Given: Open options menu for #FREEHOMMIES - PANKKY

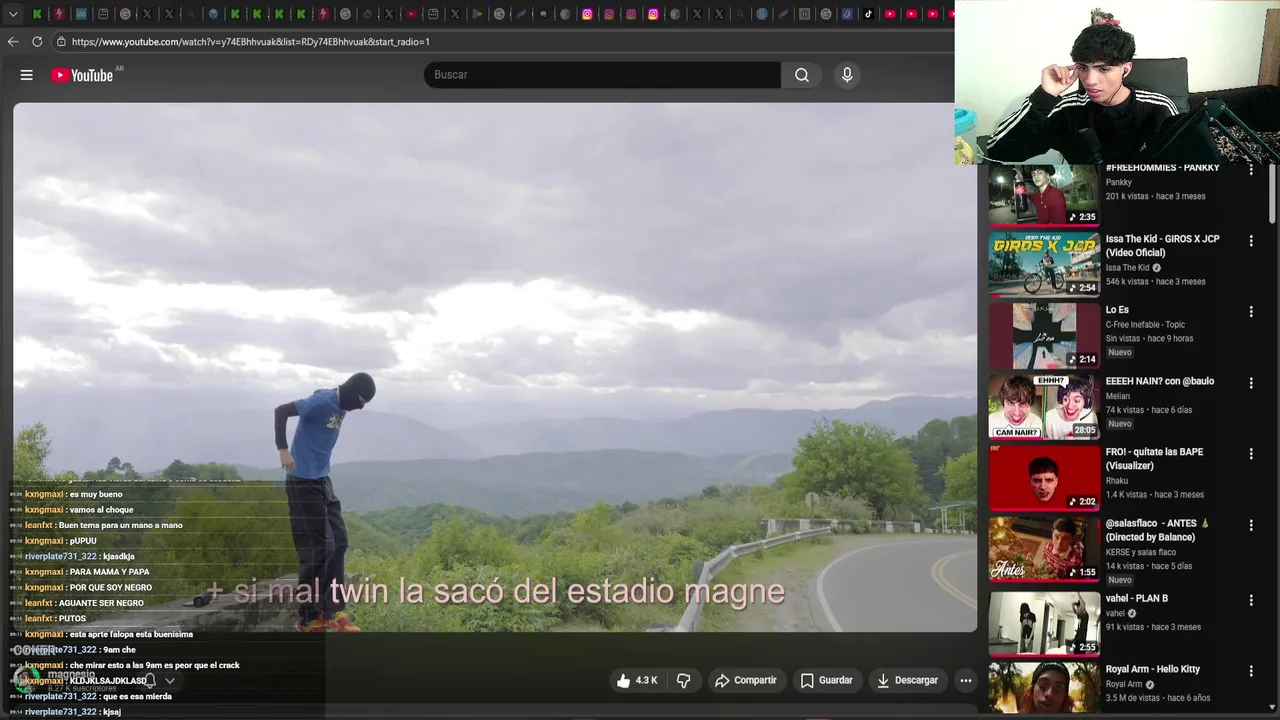Looking at the screenshot, I should pos(1251,170).
